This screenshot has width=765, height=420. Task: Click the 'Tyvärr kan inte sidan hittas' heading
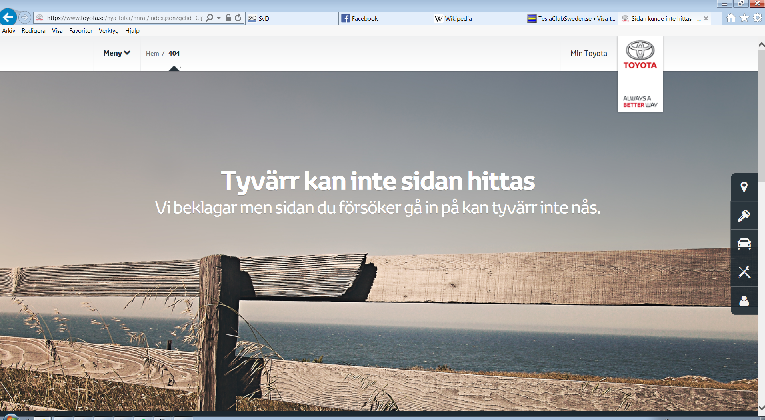point(378,181)
